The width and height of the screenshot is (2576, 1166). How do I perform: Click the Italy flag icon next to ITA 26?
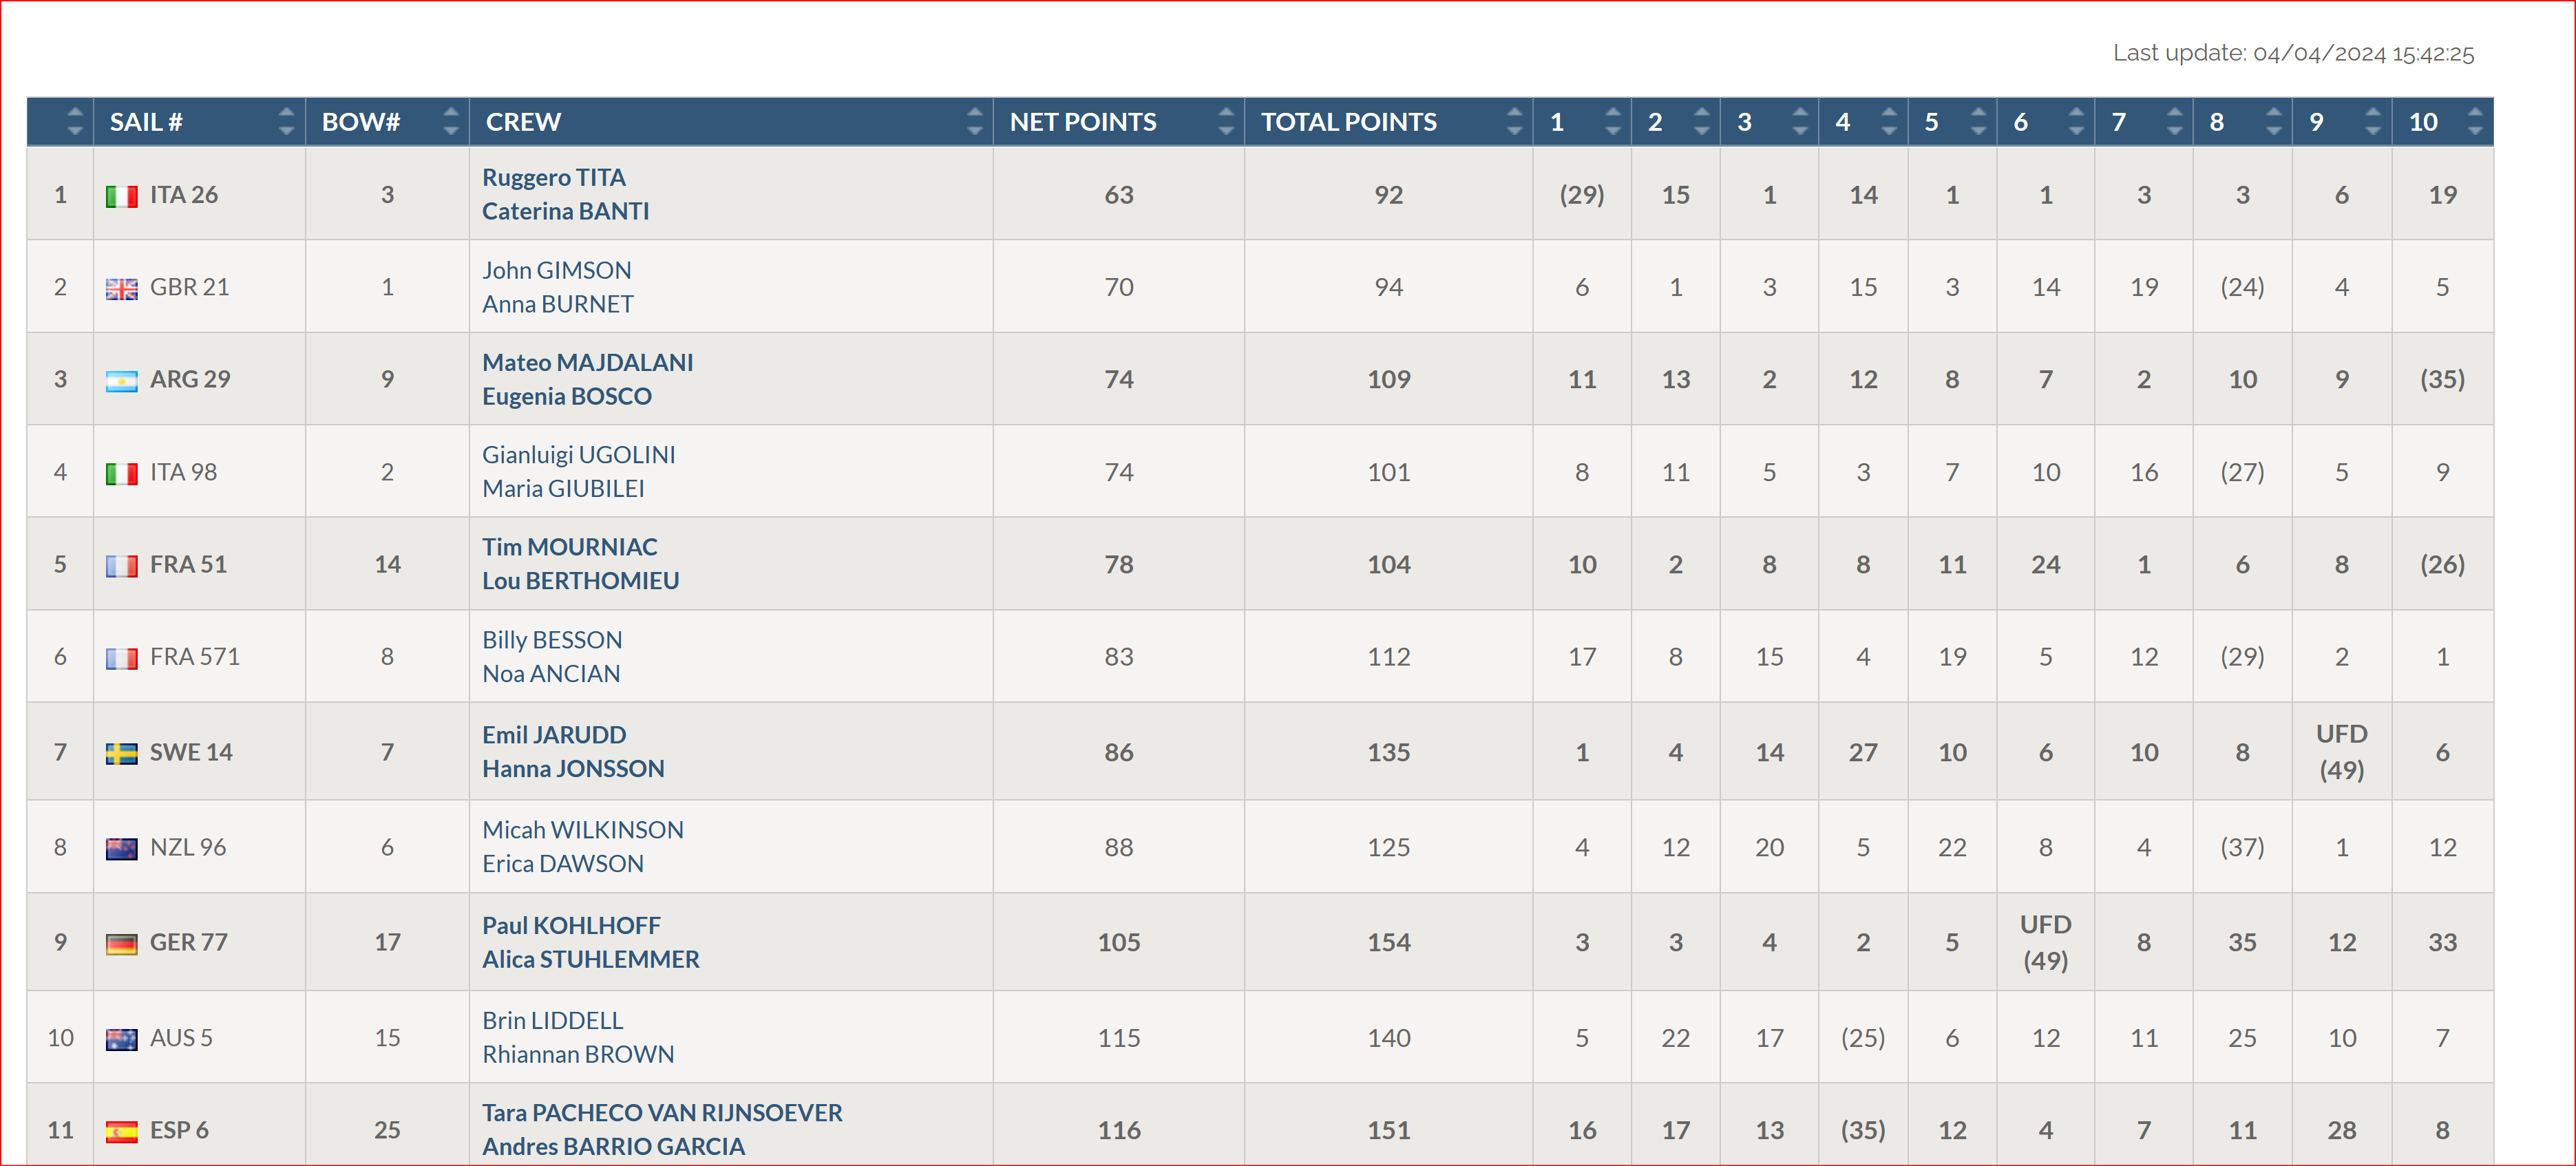121,196
